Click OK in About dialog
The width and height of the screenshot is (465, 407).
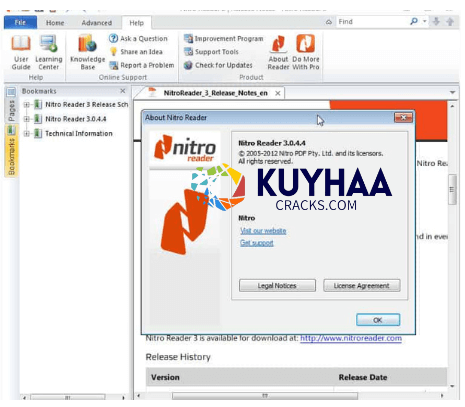(x=378, y=320)
